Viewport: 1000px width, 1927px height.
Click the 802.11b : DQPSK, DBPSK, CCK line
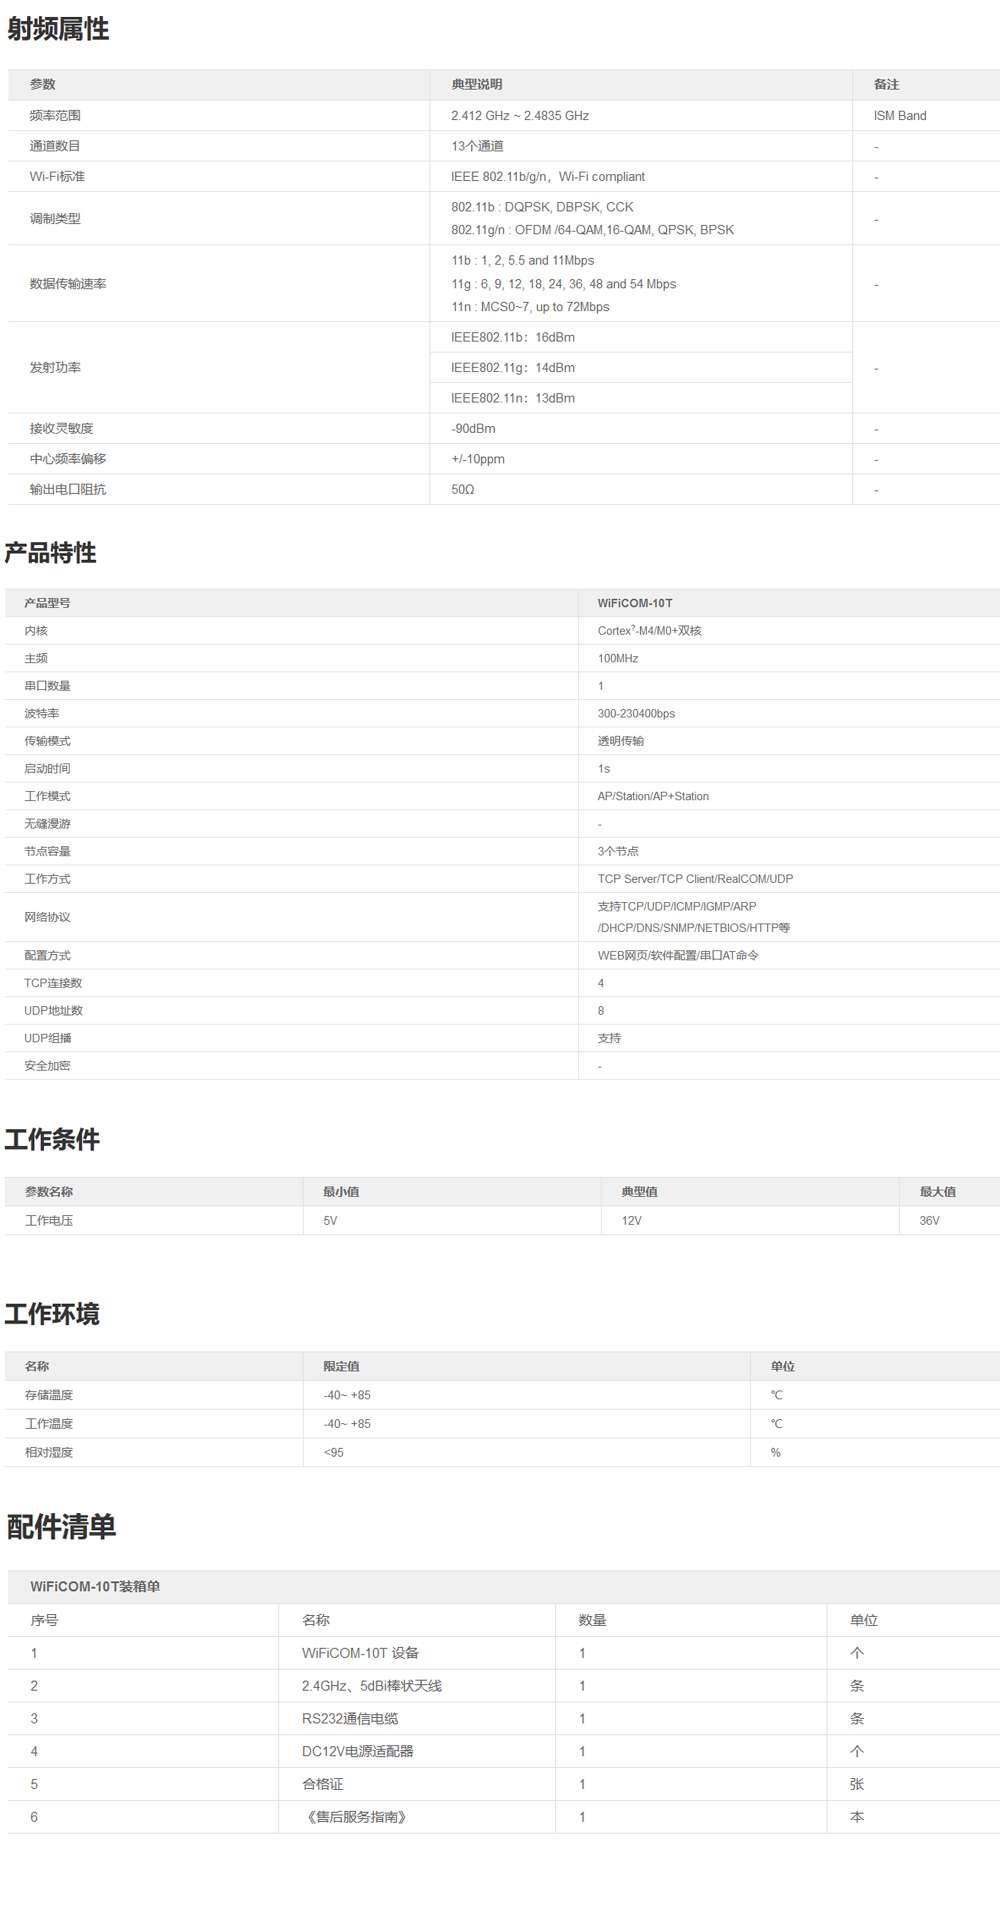[542, 207]
